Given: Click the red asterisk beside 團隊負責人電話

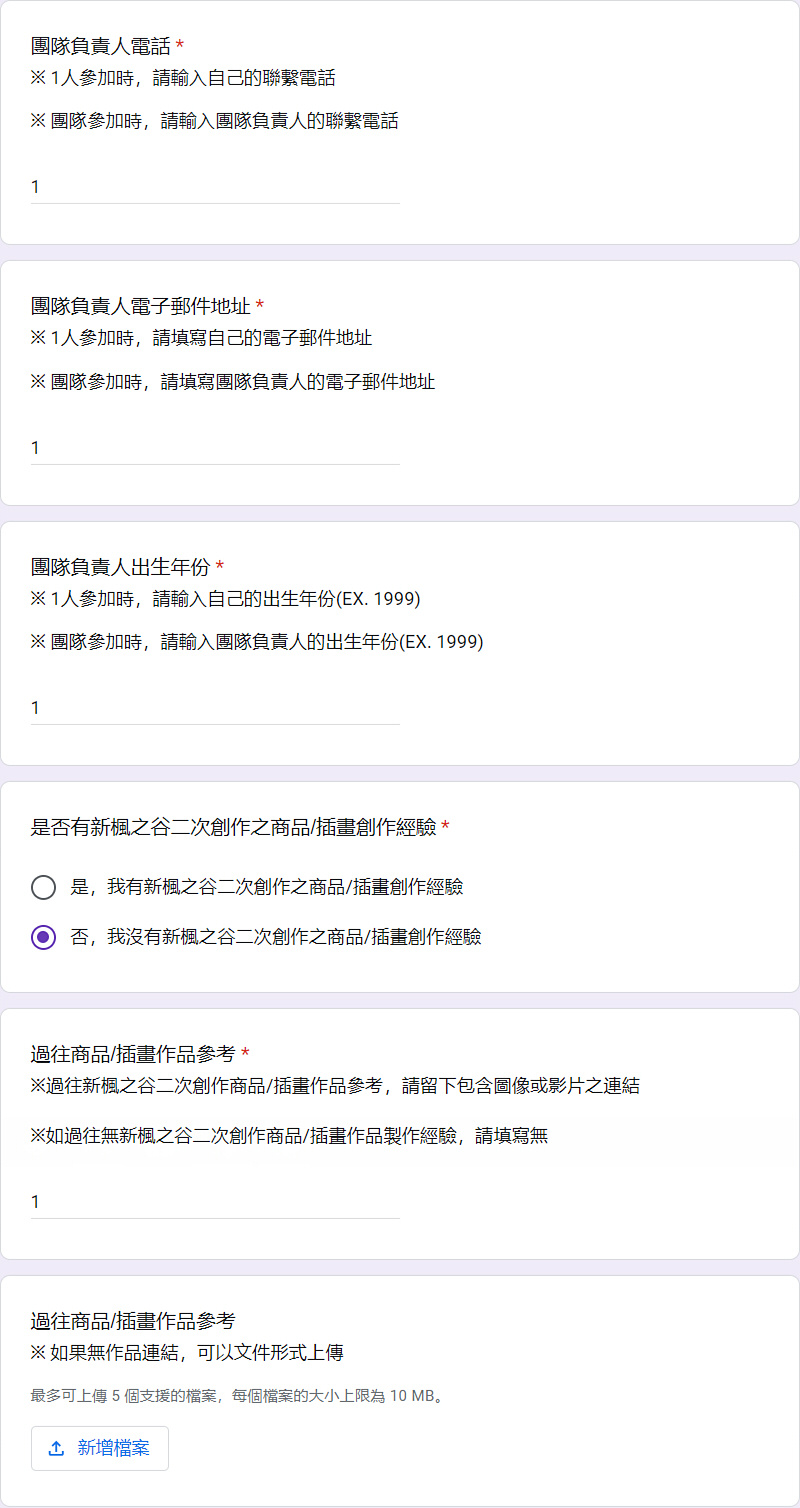Looking at the screenshot, I should [180, 46].
